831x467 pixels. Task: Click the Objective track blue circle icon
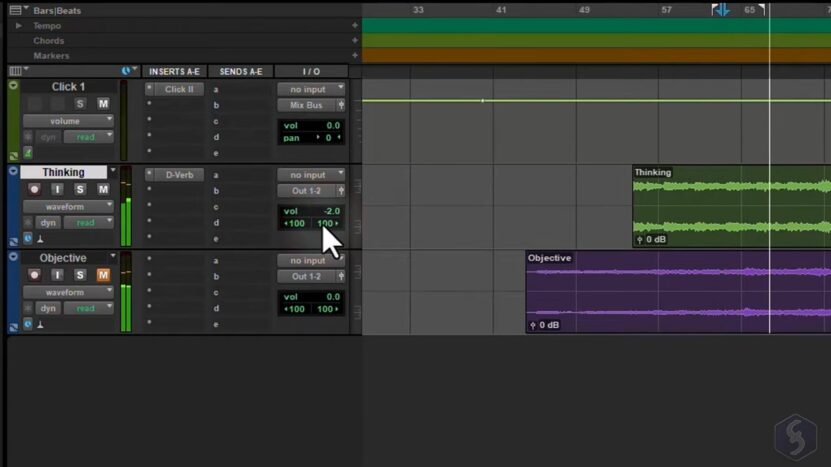[x=13, y=257]
